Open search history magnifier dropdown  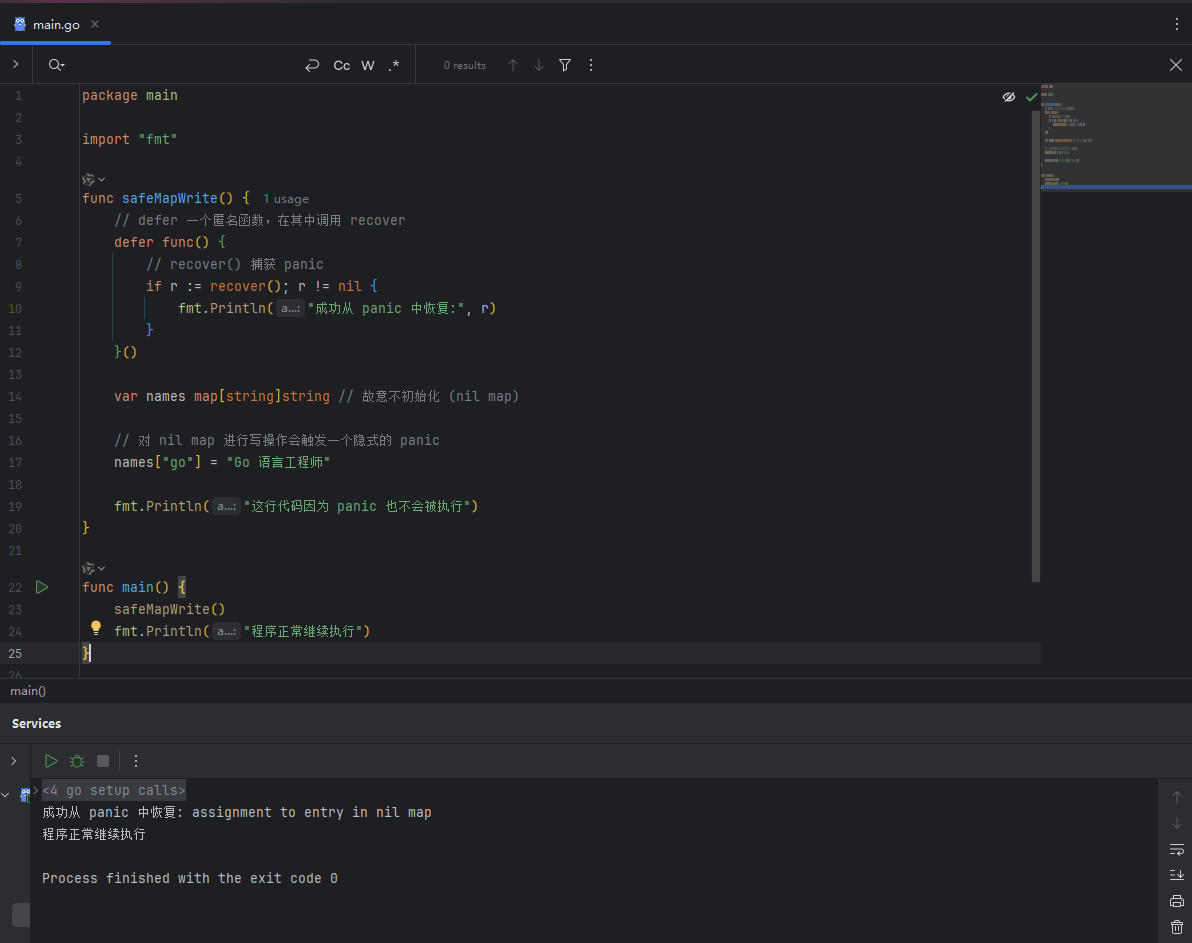56,65
